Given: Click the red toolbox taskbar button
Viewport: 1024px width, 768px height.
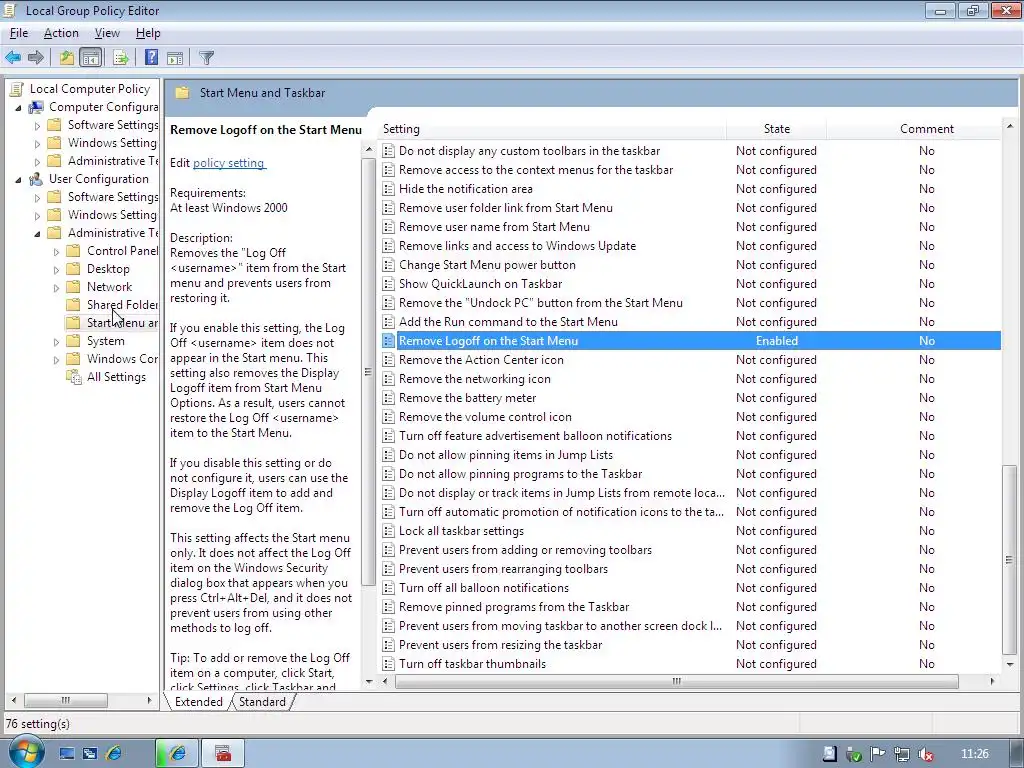Looking at the screenshot, I should tap(223, 753).
